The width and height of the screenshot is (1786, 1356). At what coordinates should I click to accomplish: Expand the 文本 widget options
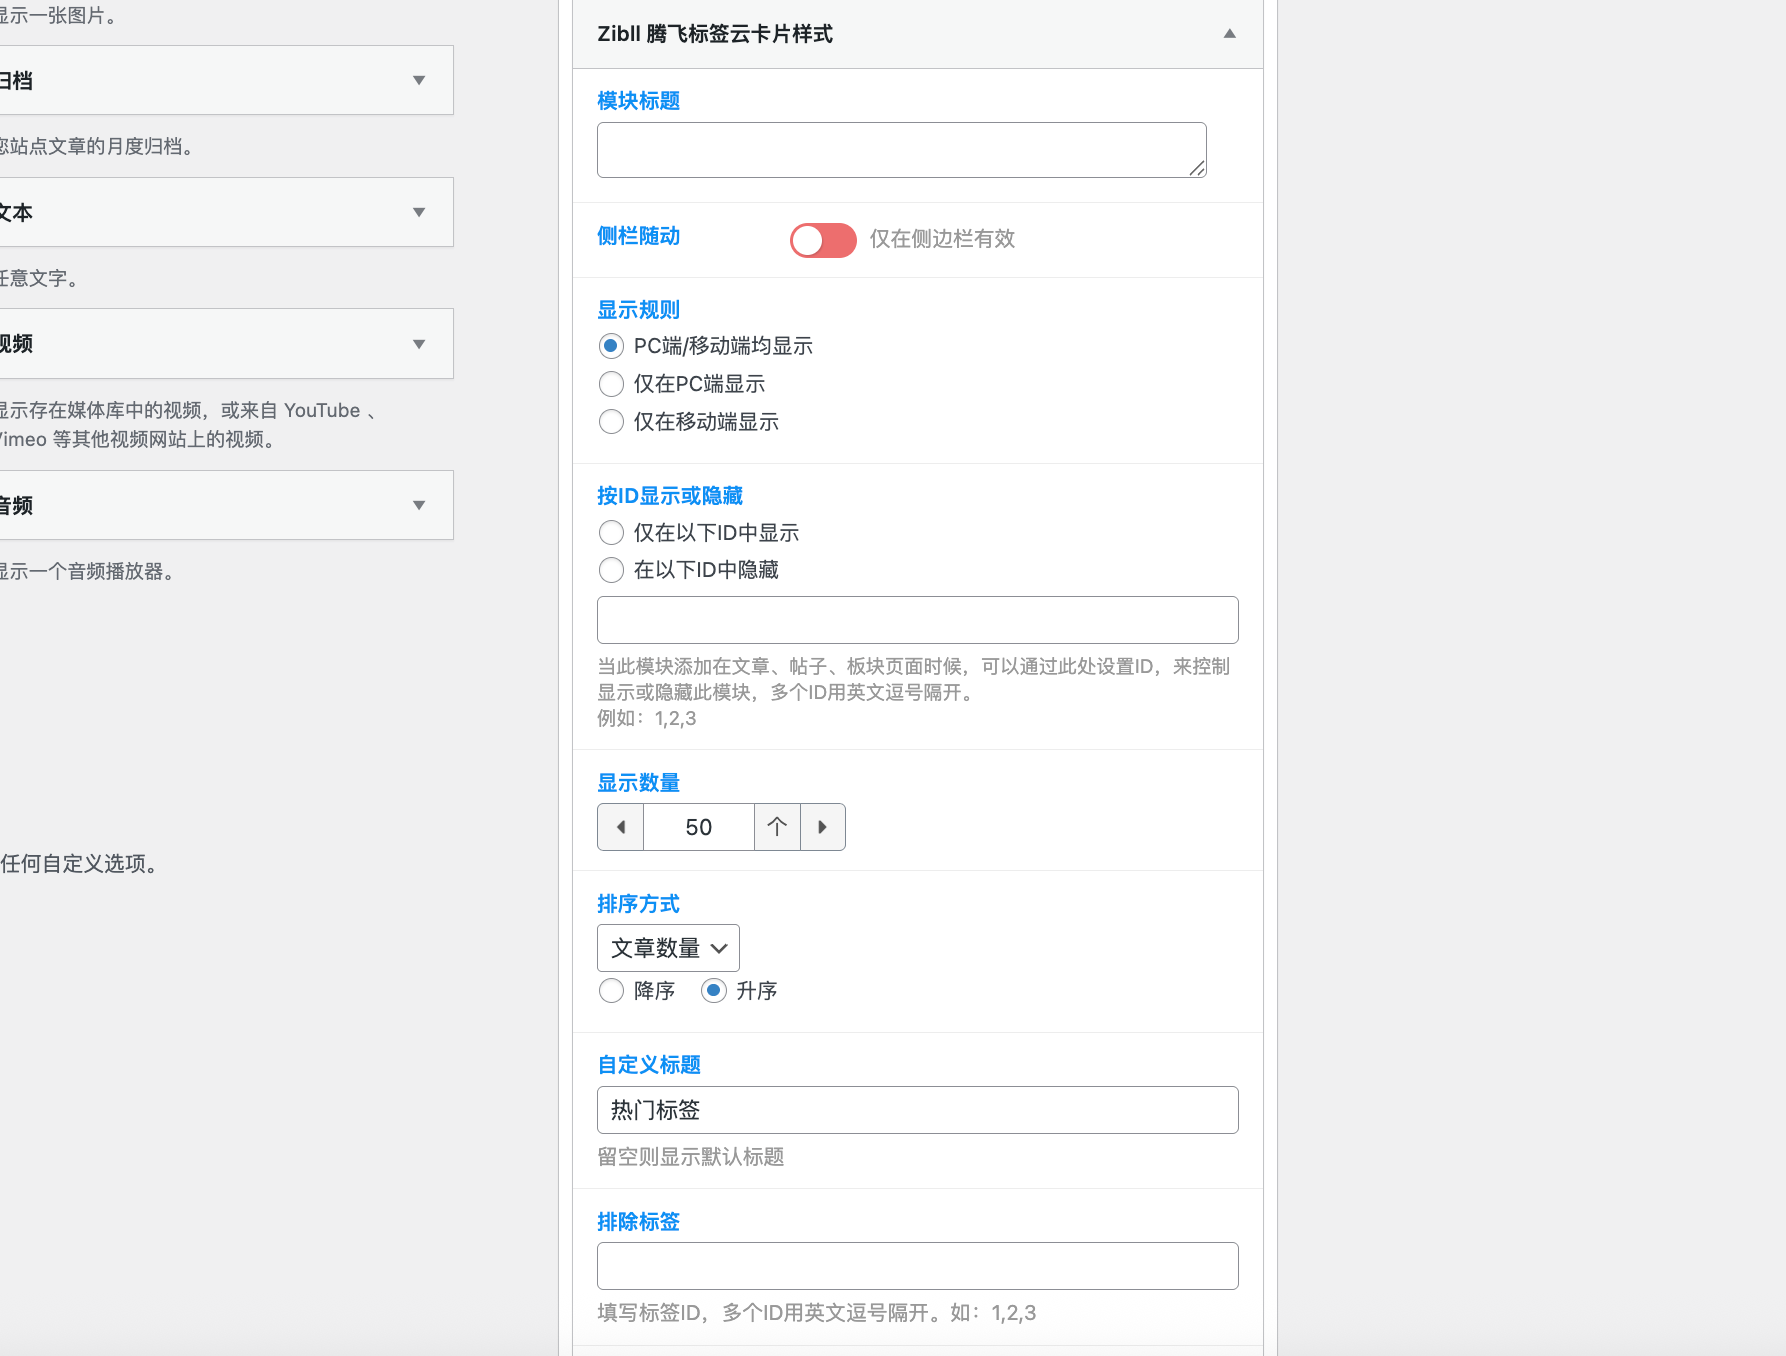click(420, 212)
